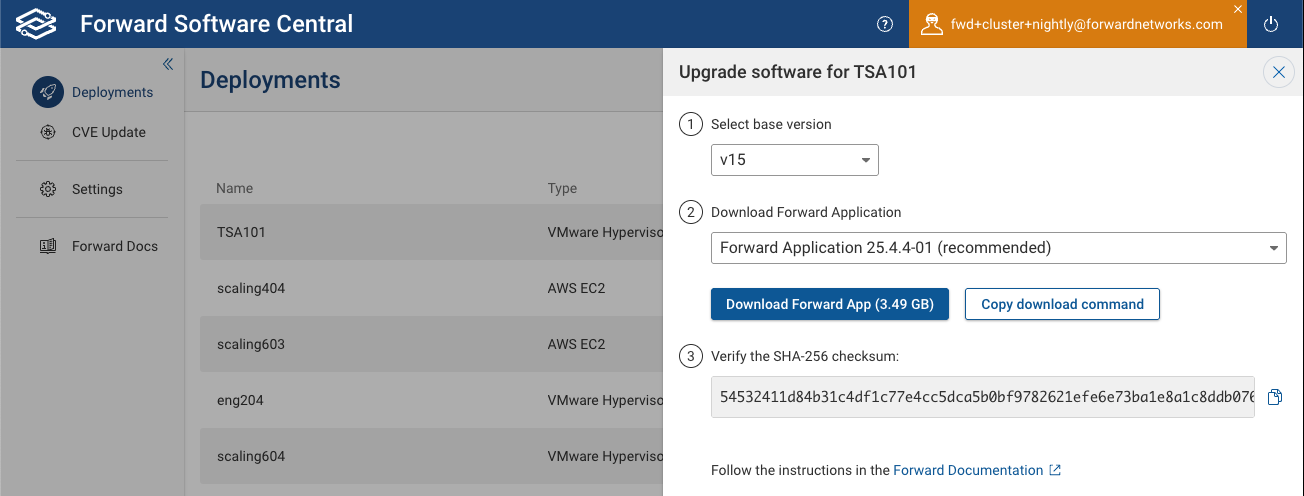This screenshot has height=496, width=1304.
Task: Collapse the sidebar with double chevron
Action: [168, 64]
